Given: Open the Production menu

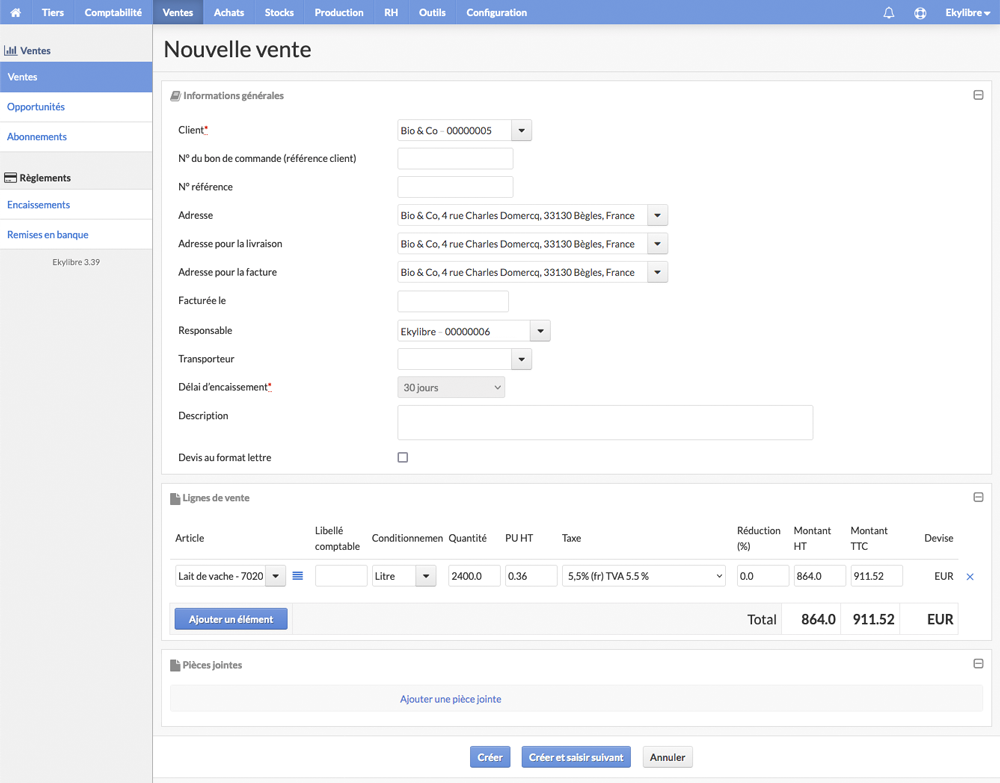Looking at the screenshot, I should coord(339,12).
